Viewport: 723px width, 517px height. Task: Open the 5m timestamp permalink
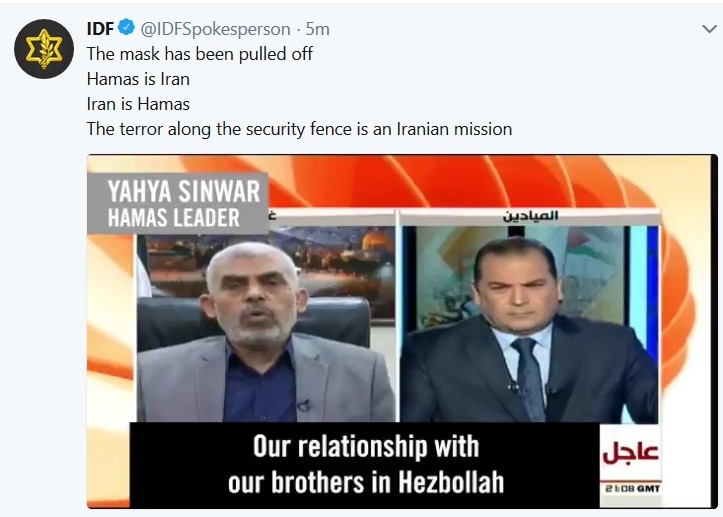[318, 29]
